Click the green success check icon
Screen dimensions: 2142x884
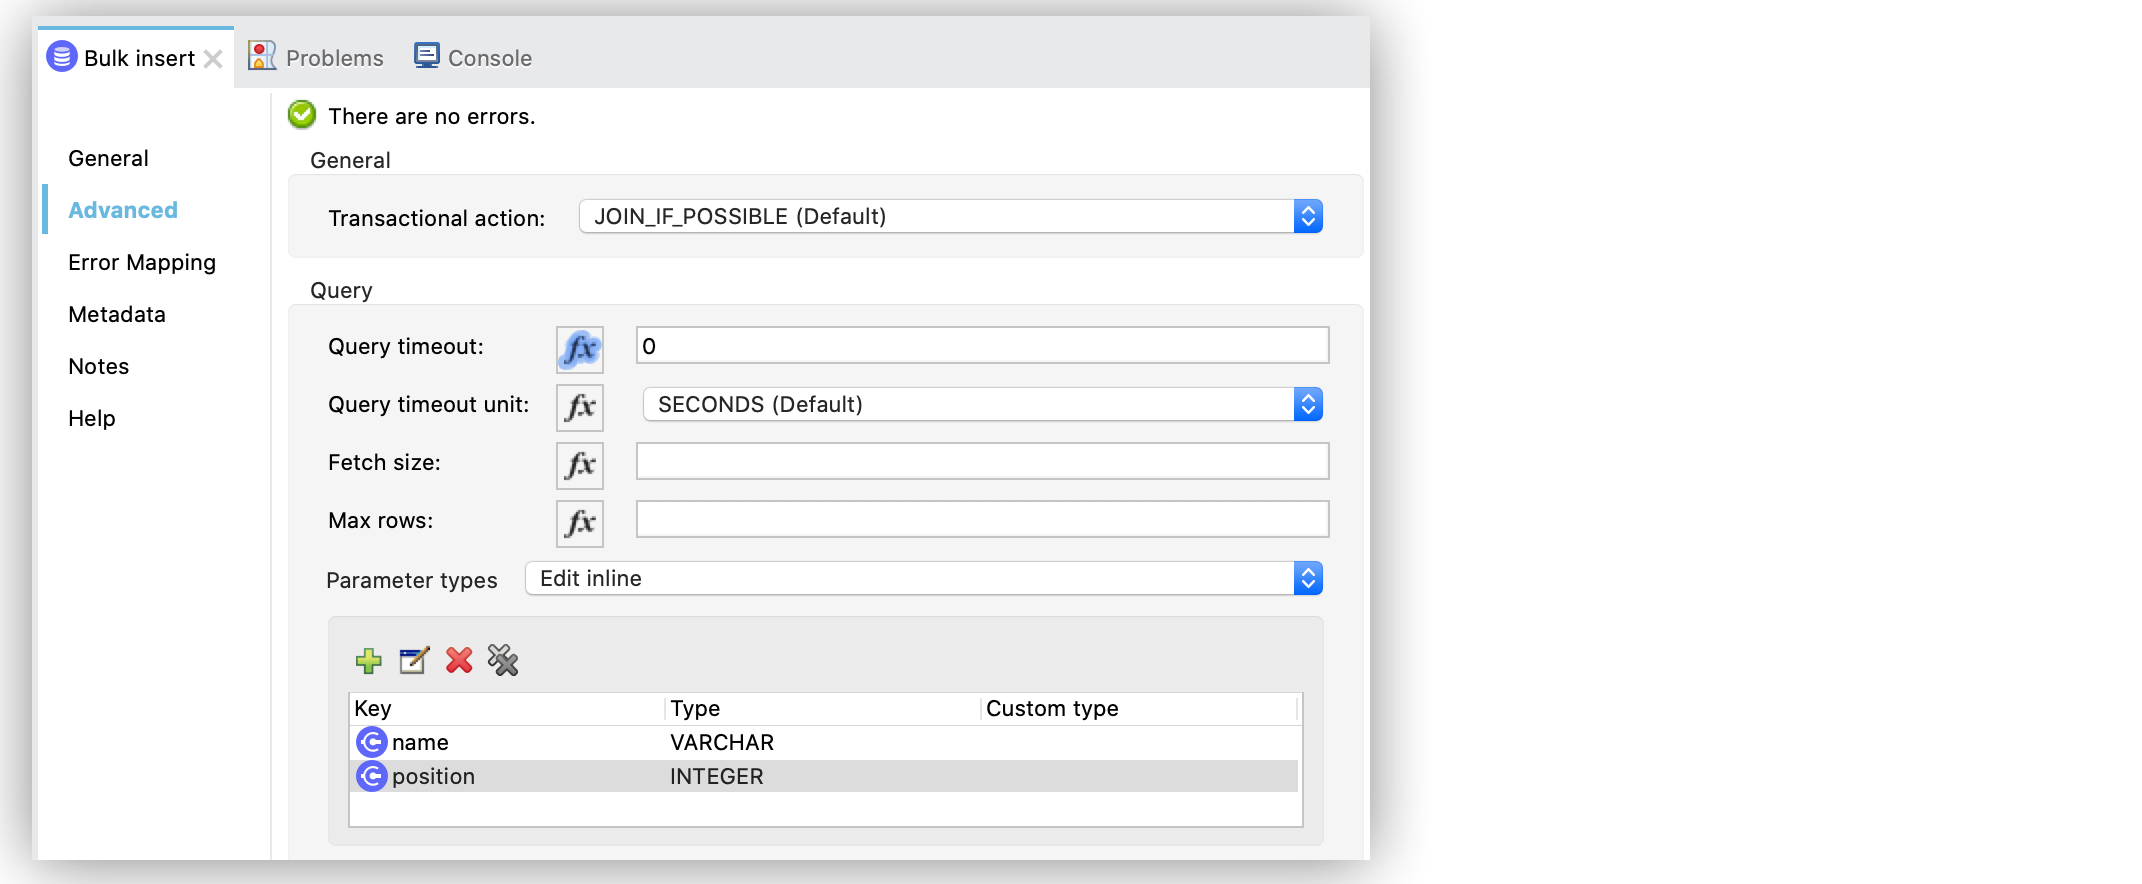click(300, 115)
